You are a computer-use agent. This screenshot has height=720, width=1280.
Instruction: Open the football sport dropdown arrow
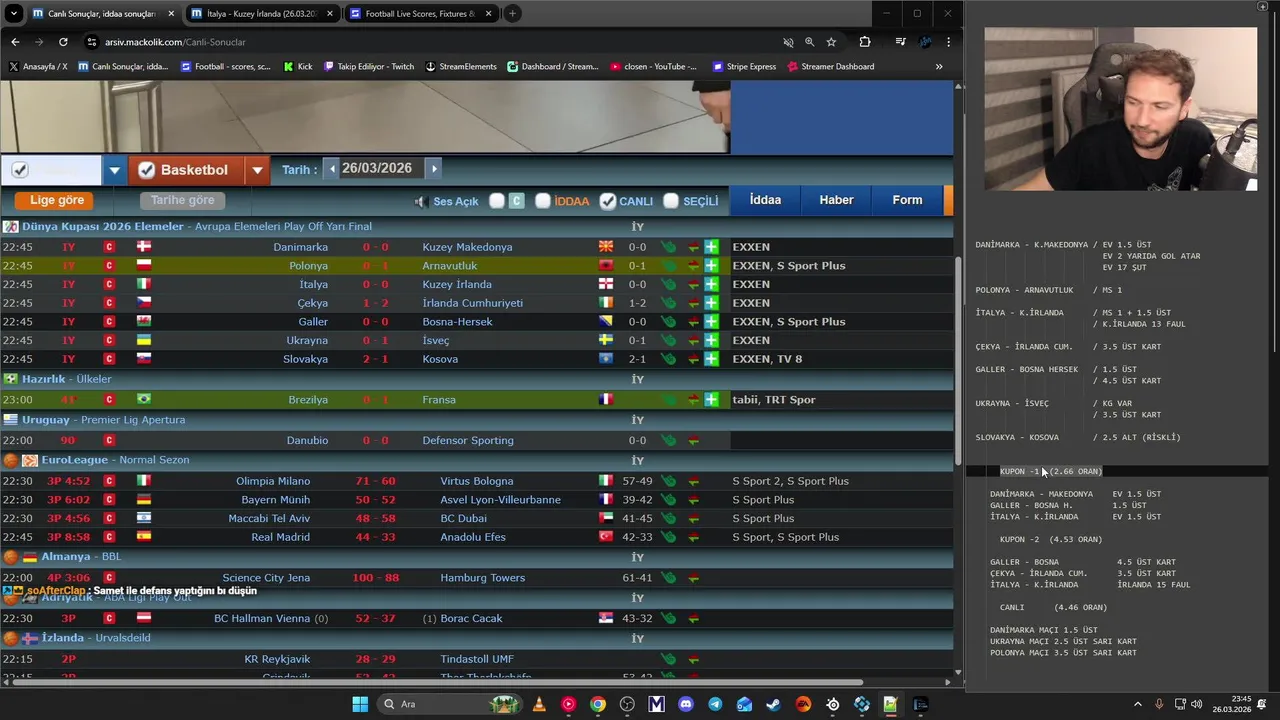tap(114, 170)
